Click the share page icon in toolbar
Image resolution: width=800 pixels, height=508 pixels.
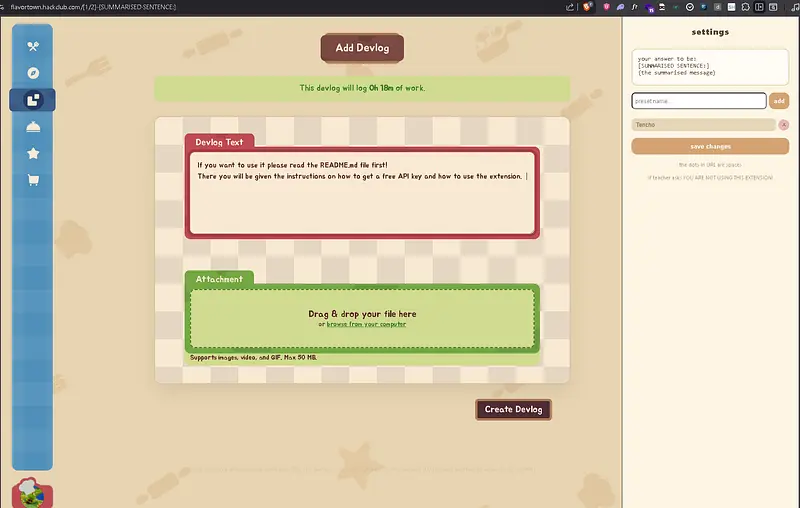568,7
